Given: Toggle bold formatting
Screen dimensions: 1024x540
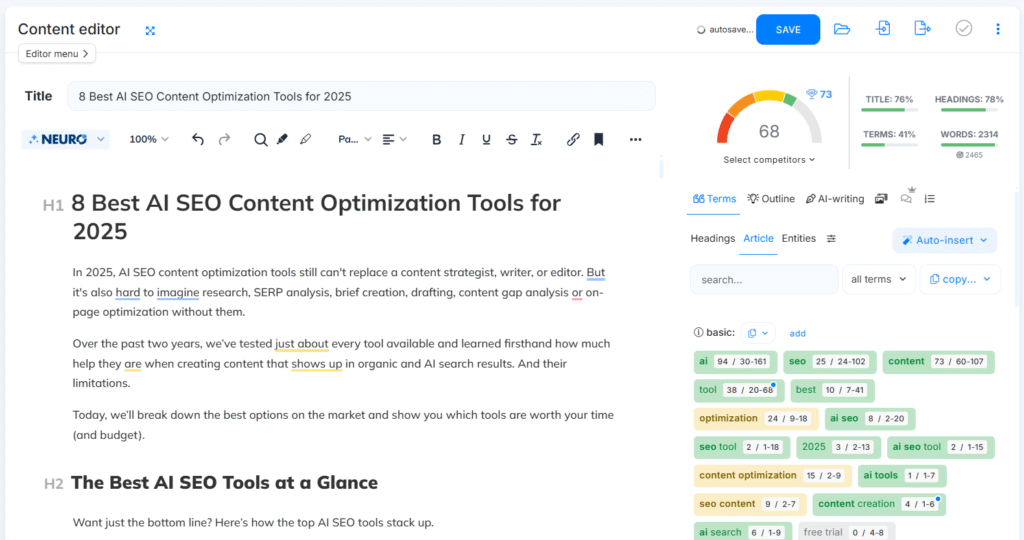Looking at the screenshot, I should pos(436,140).
